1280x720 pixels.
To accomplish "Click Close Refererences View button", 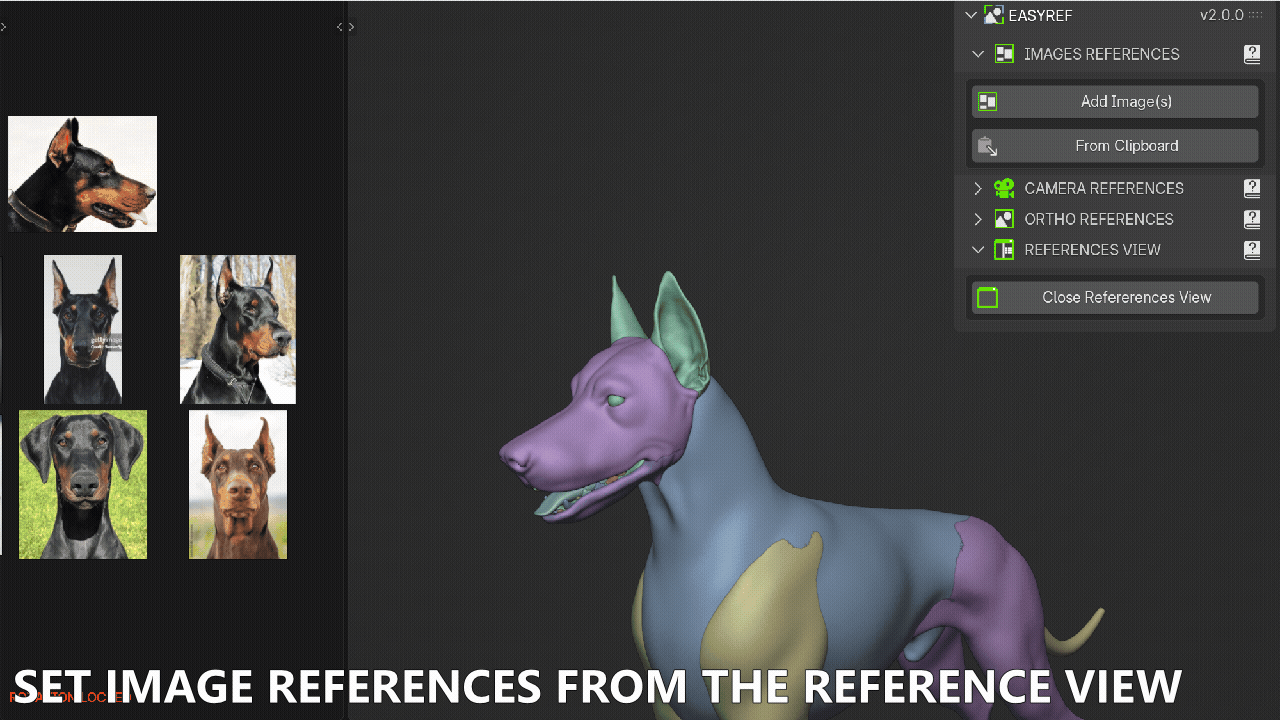I will 1114,297.
